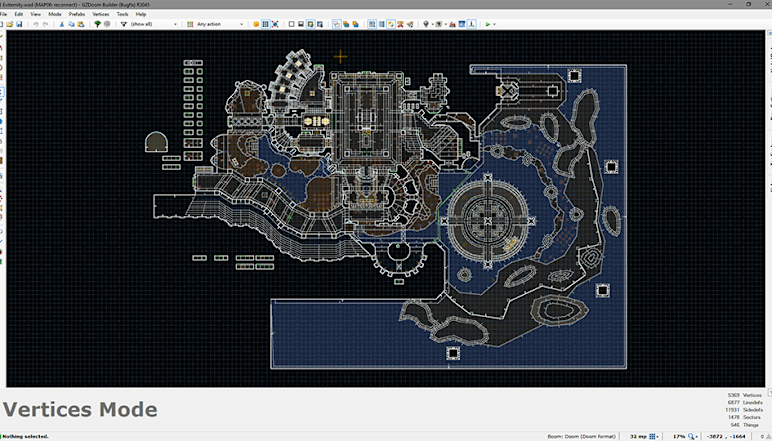Click the Undo arrow icon

tap(35, 24)
